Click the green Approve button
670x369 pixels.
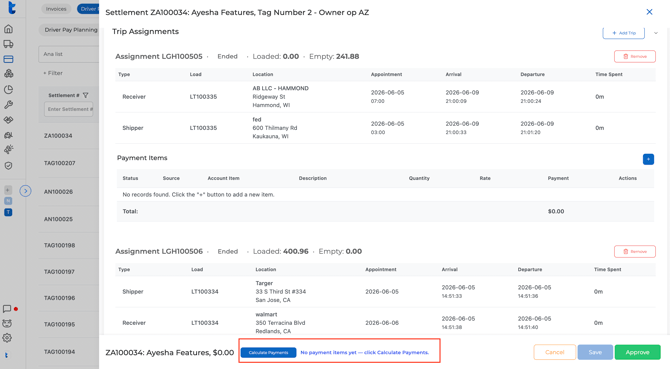coord(638,352)
